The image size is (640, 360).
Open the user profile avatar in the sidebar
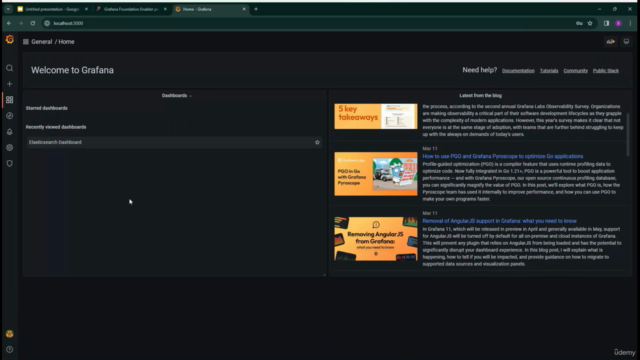point(9,334)
